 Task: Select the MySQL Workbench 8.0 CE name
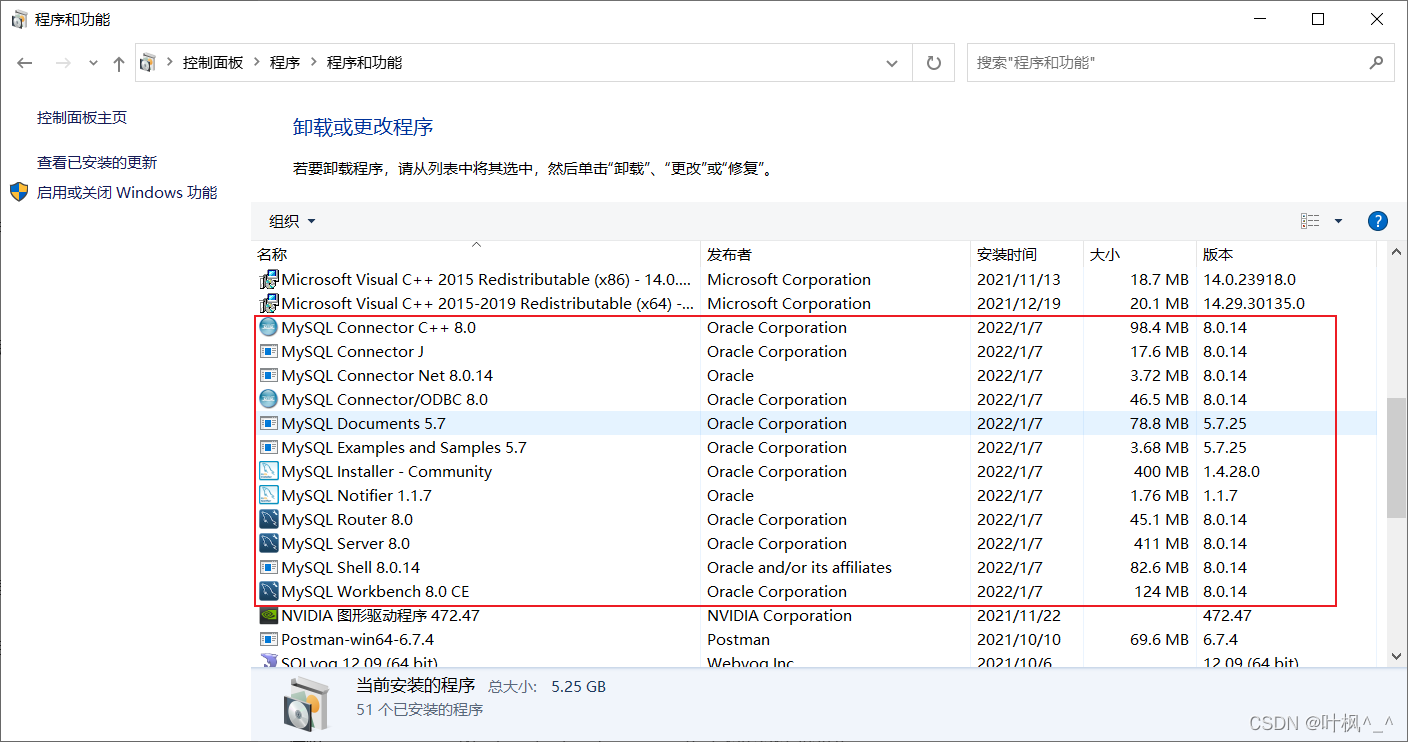click(375, 592)
